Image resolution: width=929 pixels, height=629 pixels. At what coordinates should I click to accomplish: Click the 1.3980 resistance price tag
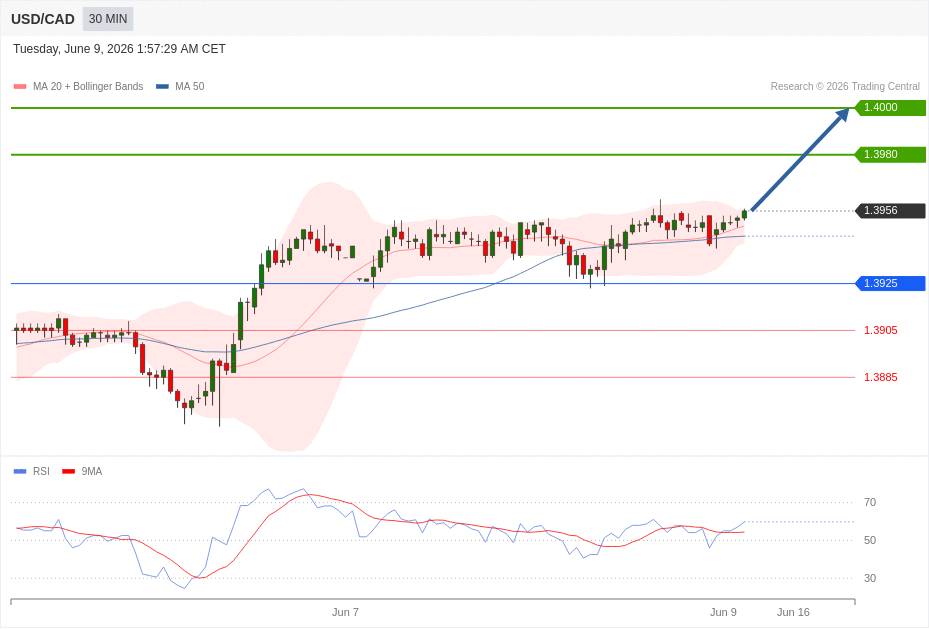[890, 154]
